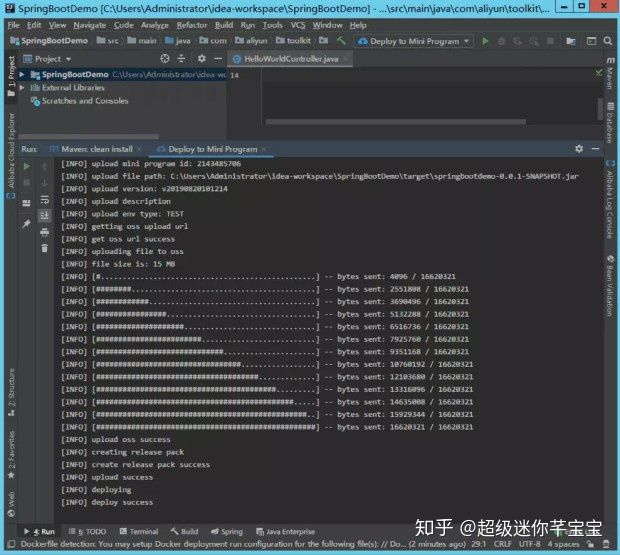Open the Refactor menu
Image resolution: width=620 pixels, height=555 pixels.
[x=192, y=25]
